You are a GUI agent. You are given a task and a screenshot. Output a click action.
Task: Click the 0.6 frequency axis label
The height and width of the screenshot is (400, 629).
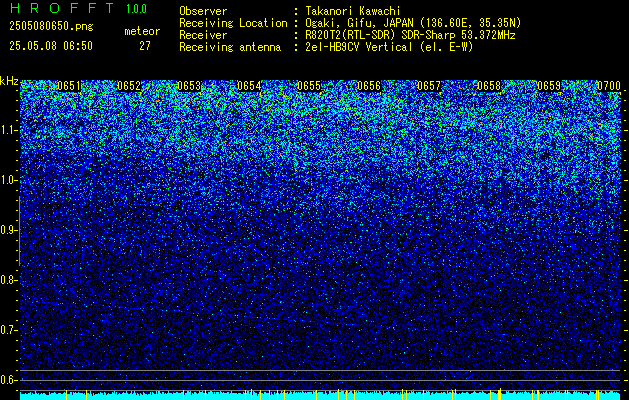8,380
